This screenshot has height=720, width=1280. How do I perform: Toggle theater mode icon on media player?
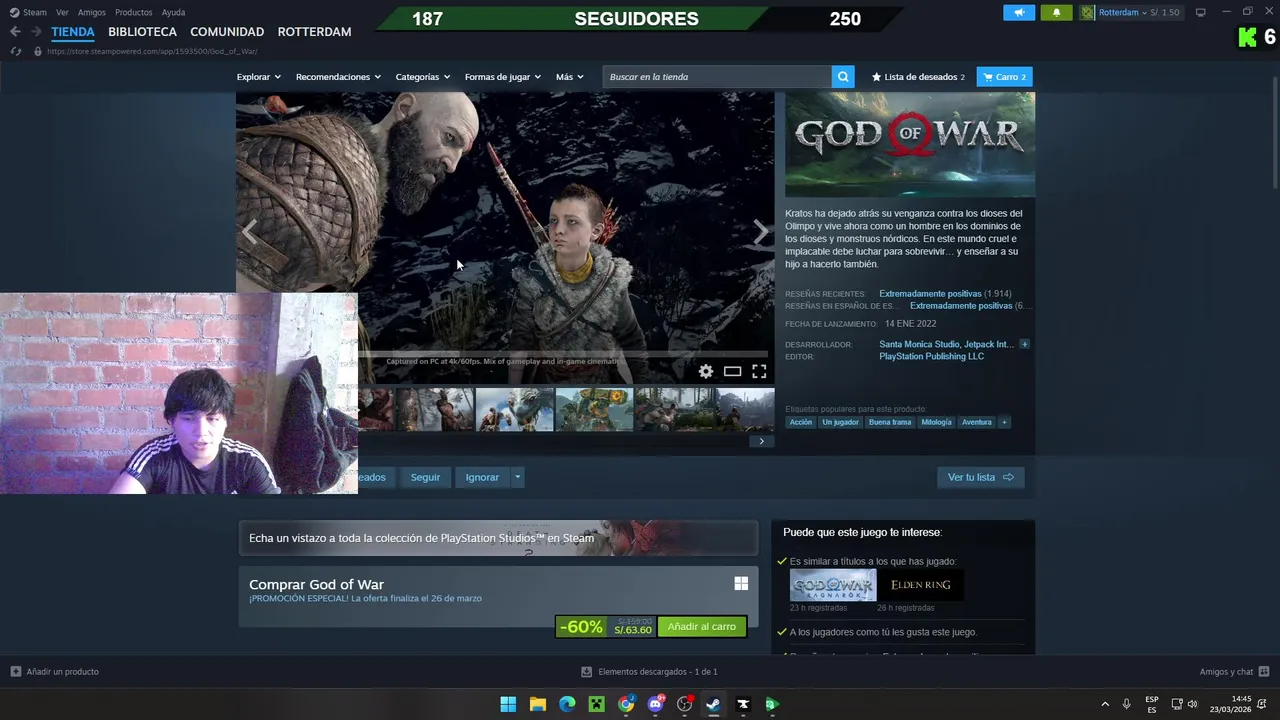[732, 372]
